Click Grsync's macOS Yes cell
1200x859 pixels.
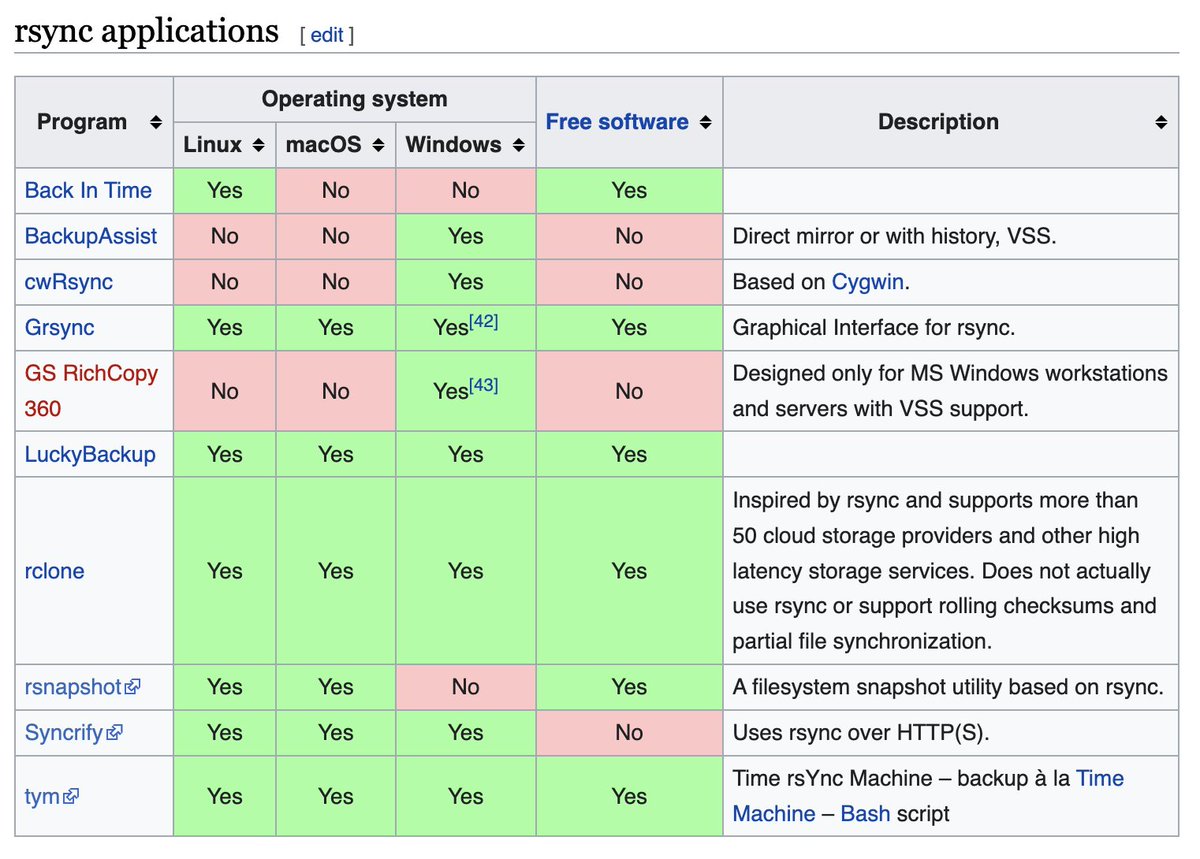336,327
